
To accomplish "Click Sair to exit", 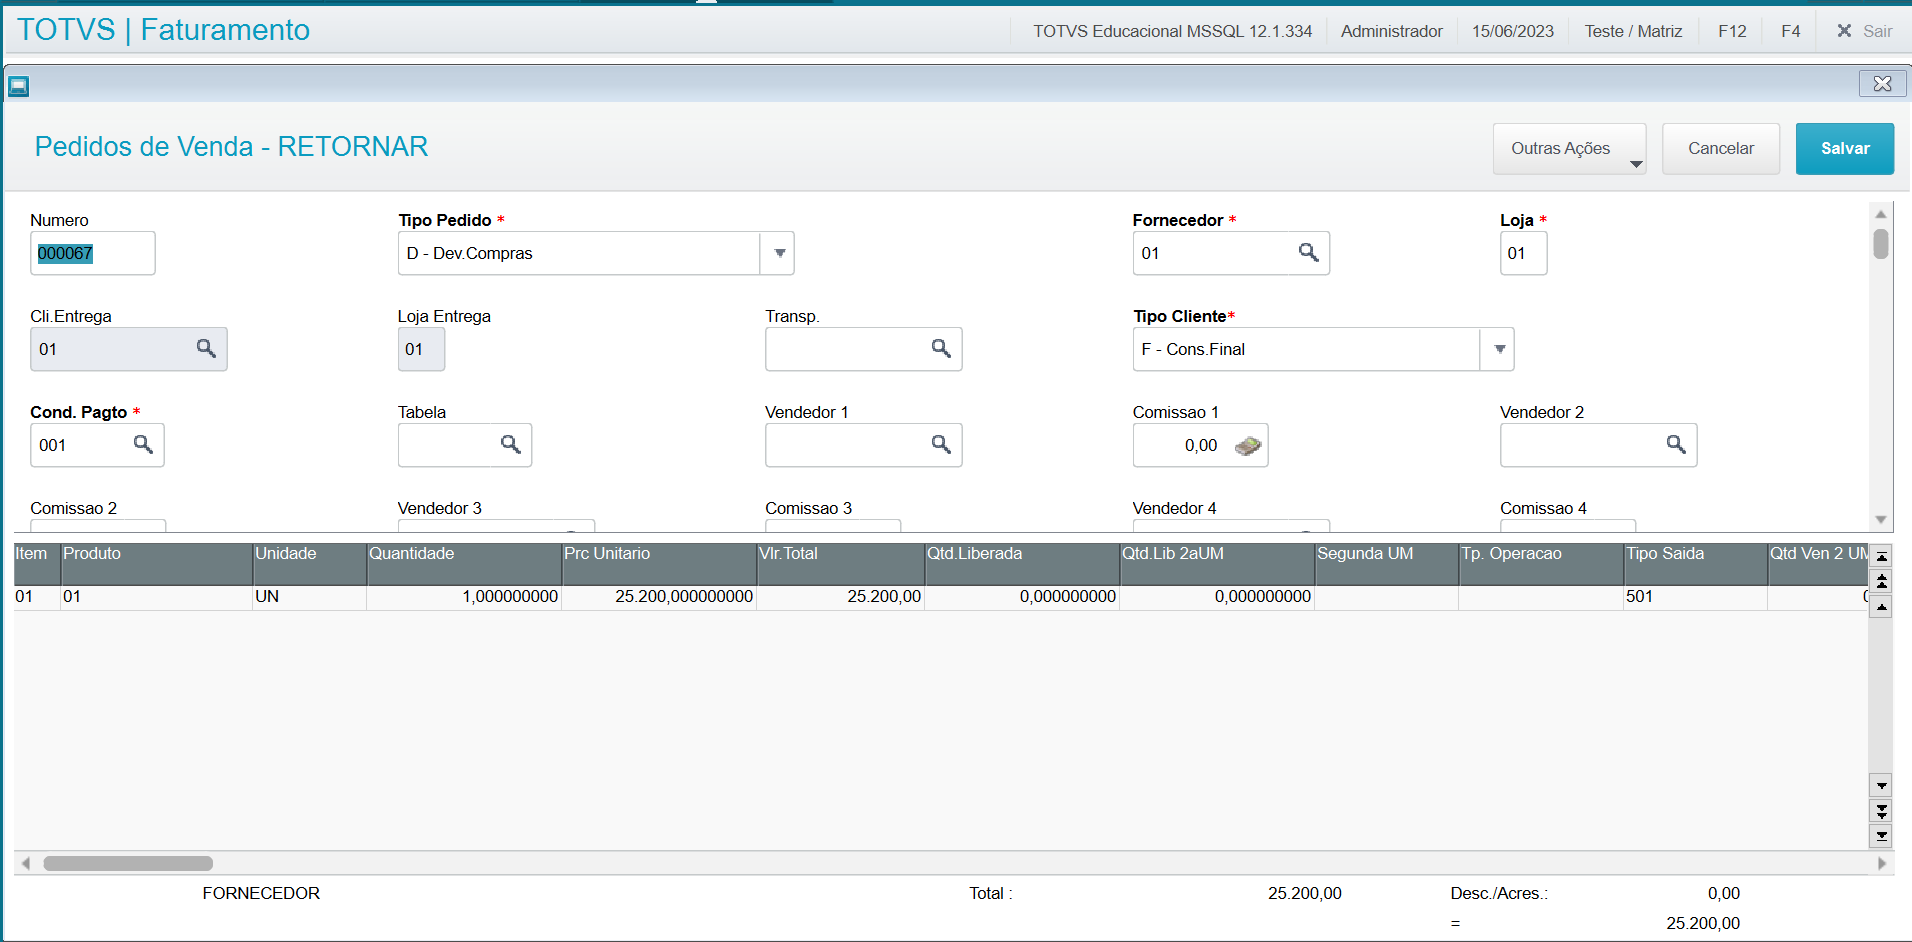I will click(x=1877, y=31).
